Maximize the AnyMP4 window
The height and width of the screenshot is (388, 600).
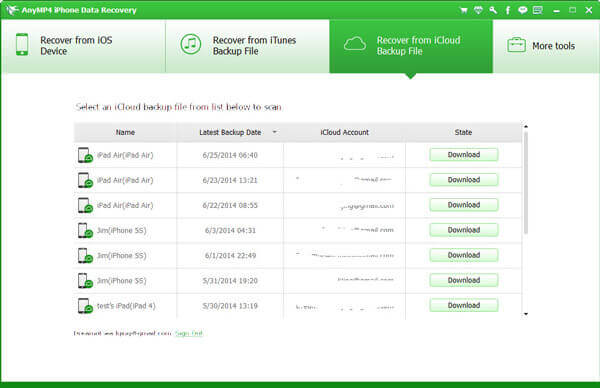(572, 10)
